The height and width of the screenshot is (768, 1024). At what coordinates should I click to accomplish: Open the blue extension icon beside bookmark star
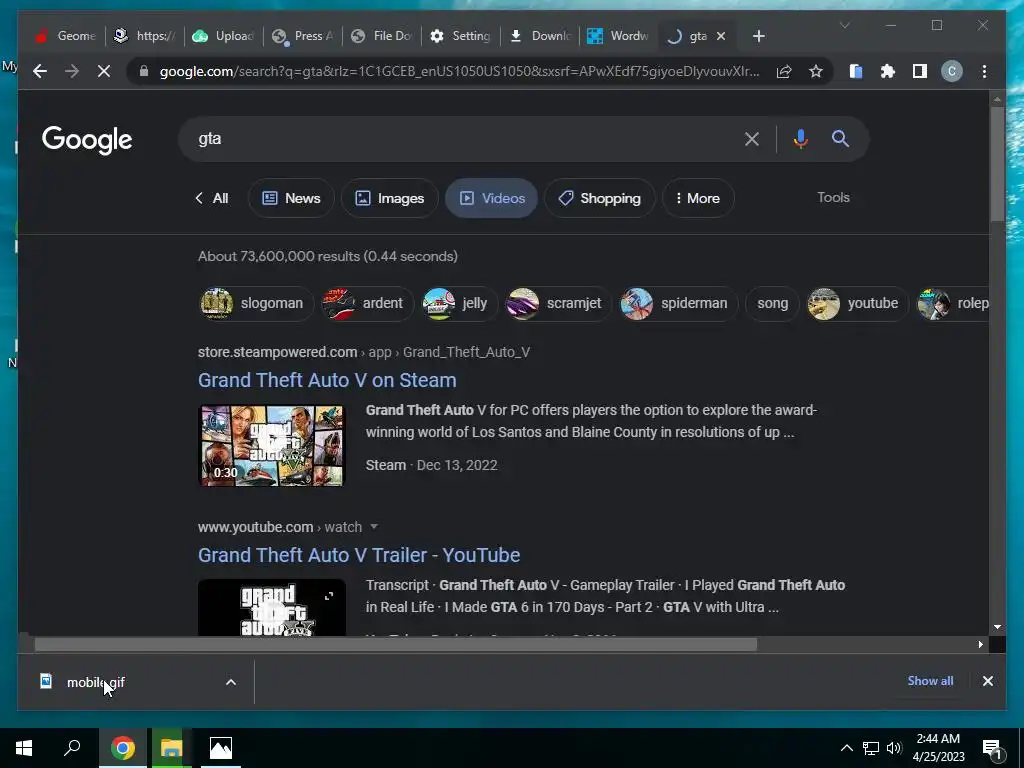(856, 71)
